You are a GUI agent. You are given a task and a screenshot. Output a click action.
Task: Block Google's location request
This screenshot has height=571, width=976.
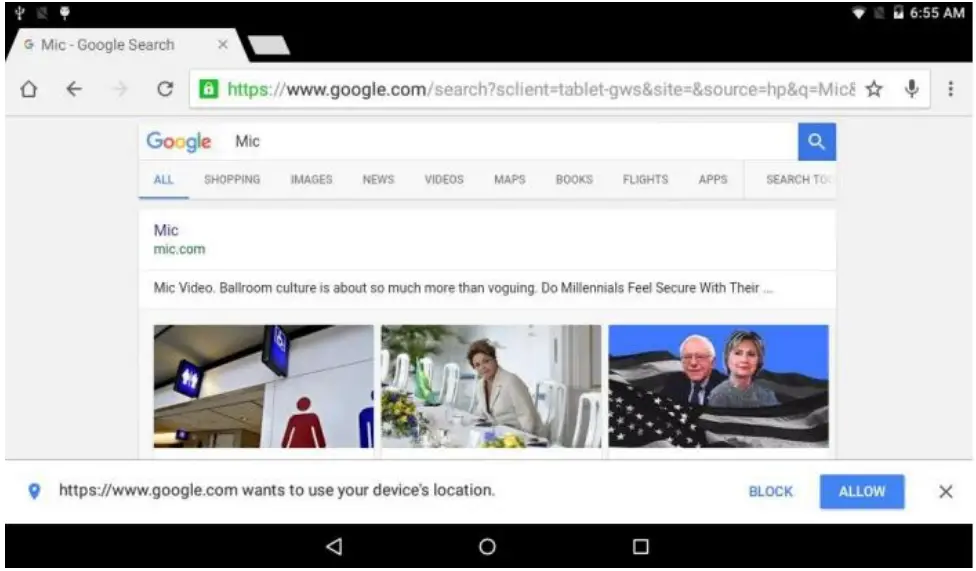click(771, 491)
